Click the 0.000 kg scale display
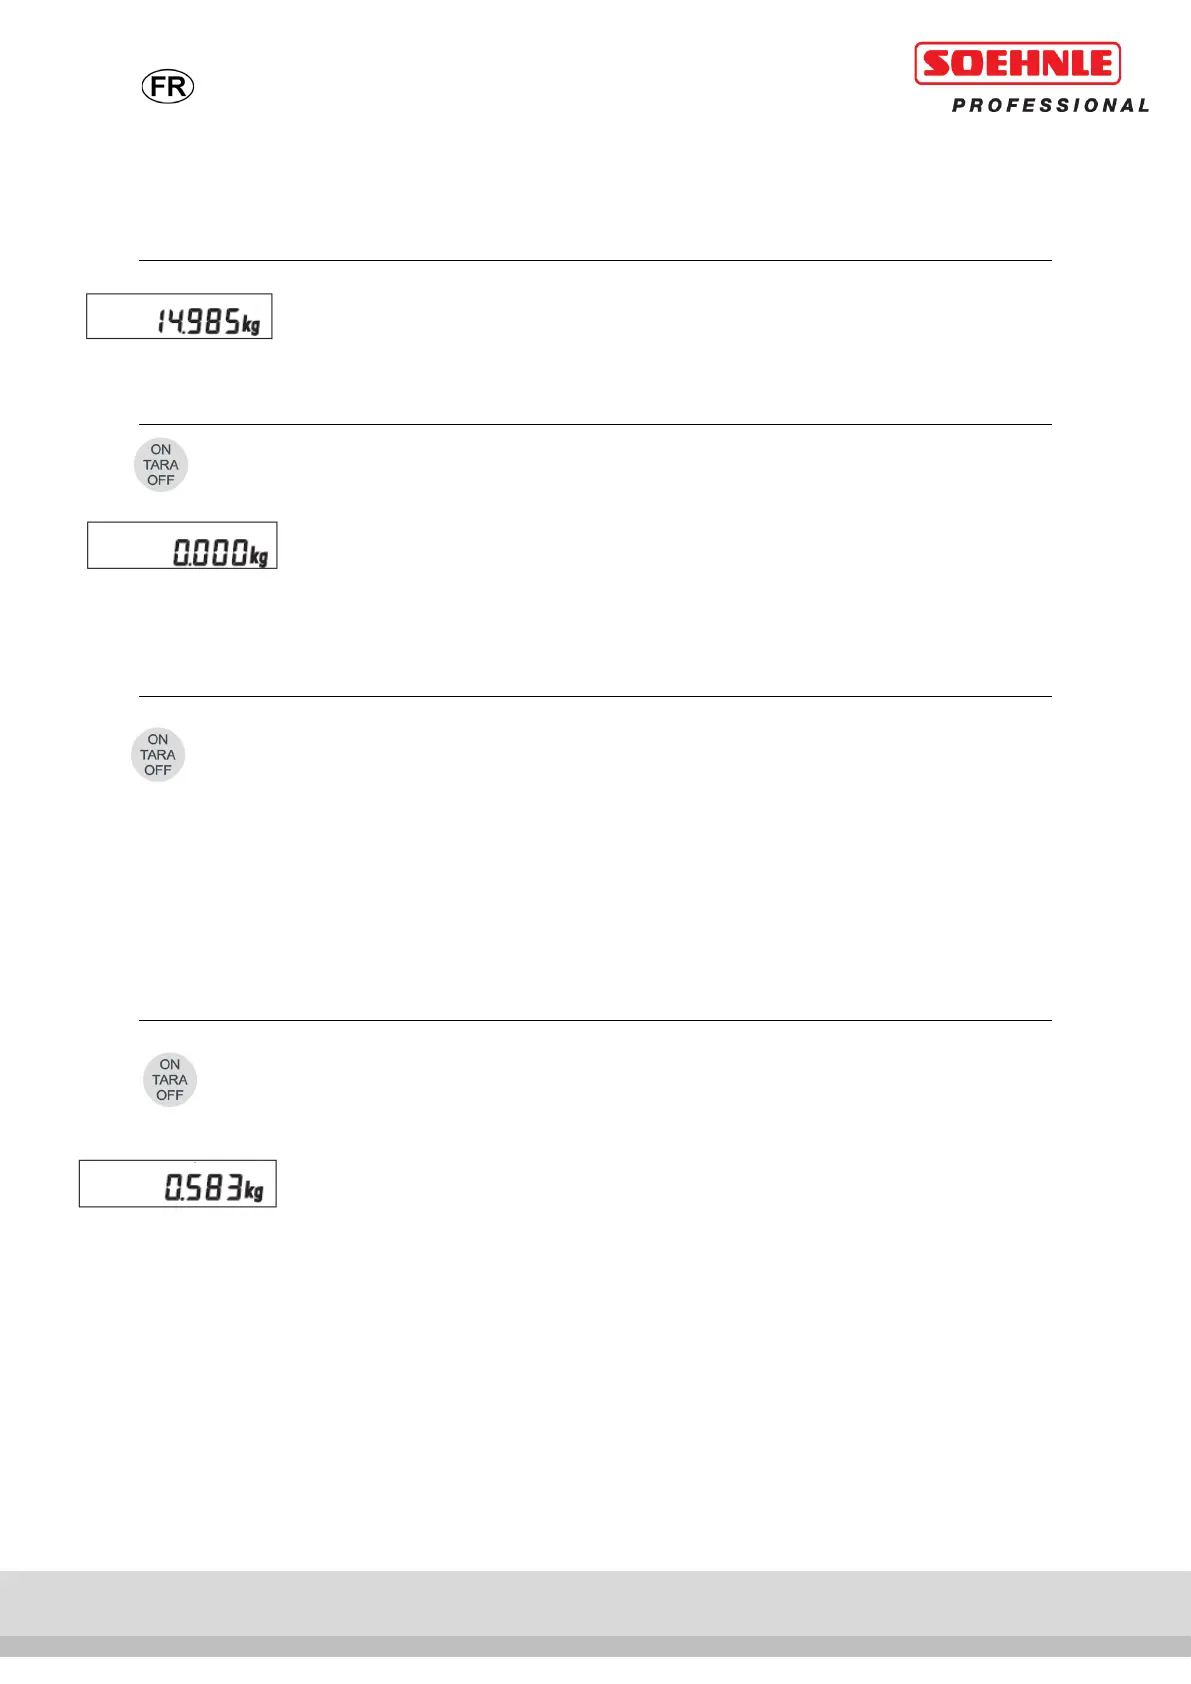Screen dimensions: 1191x1684 (182, 545)
